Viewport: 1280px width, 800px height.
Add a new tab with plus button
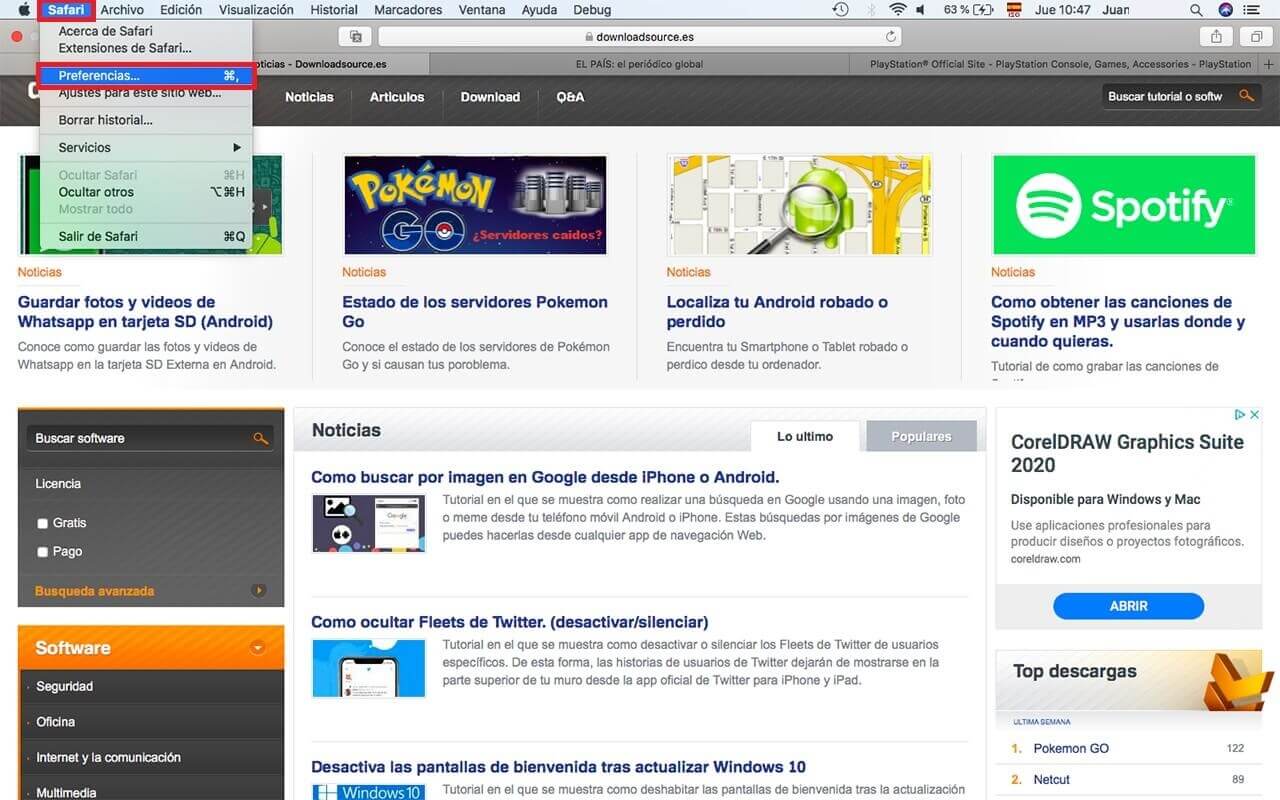pyautogui.click(x=1269, y=64)
